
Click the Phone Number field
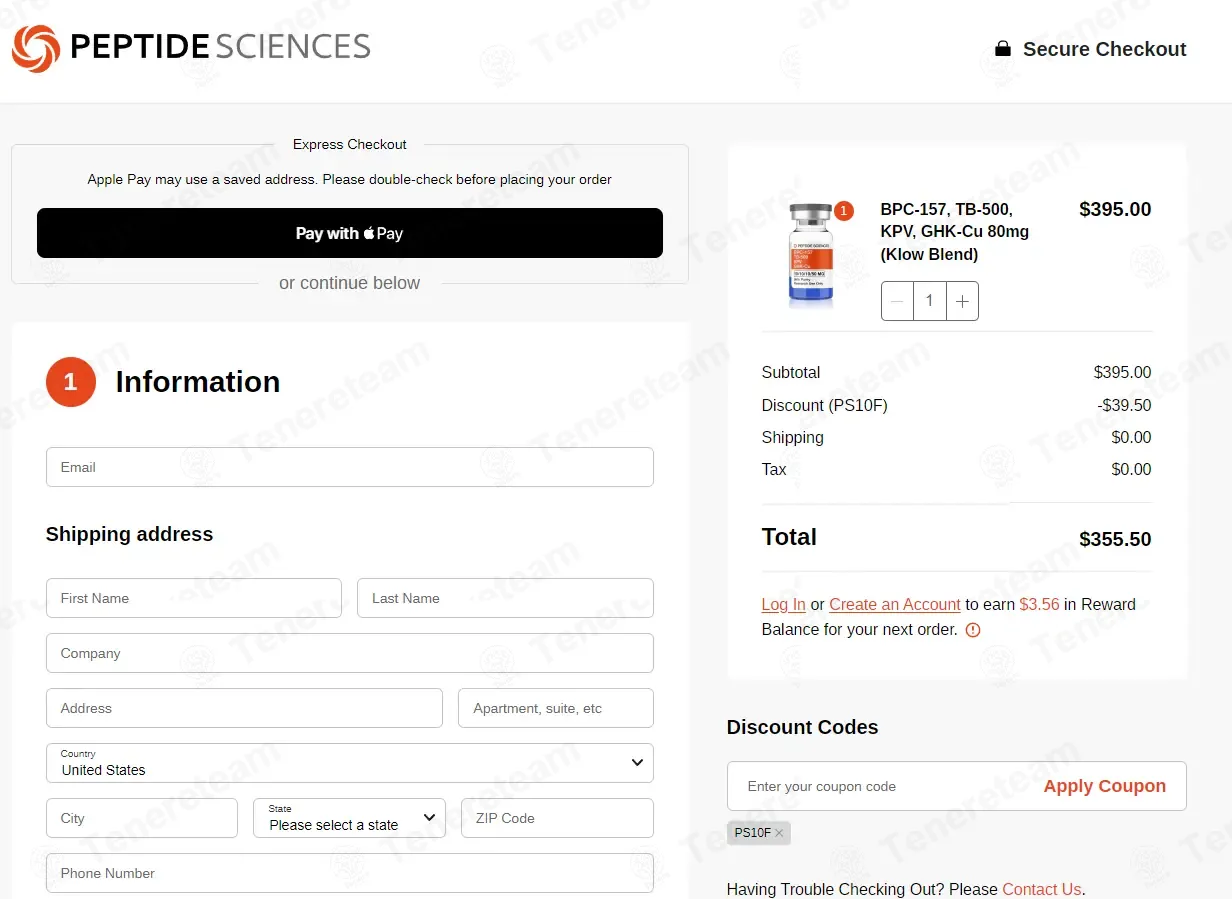(x=350, y=873)
